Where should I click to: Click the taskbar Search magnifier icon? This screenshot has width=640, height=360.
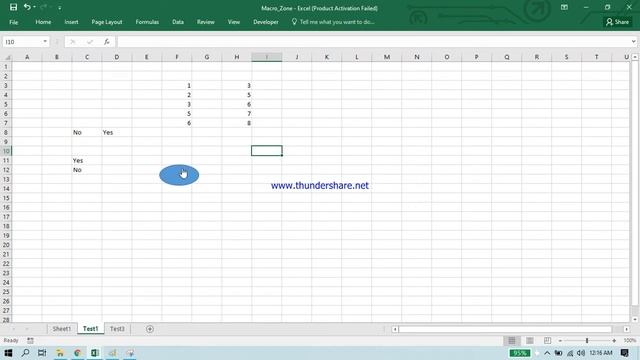25,353
